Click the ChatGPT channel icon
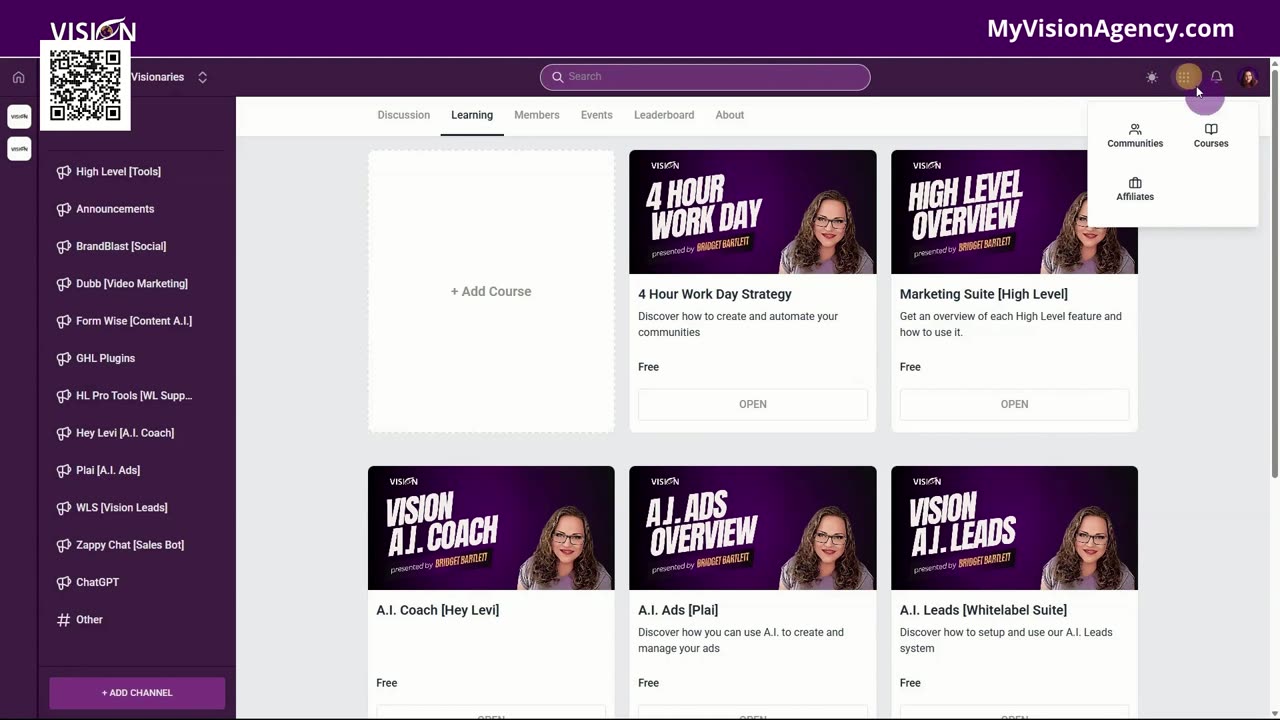The width and height of the screenshot is (1280, 720). [64, 582]
